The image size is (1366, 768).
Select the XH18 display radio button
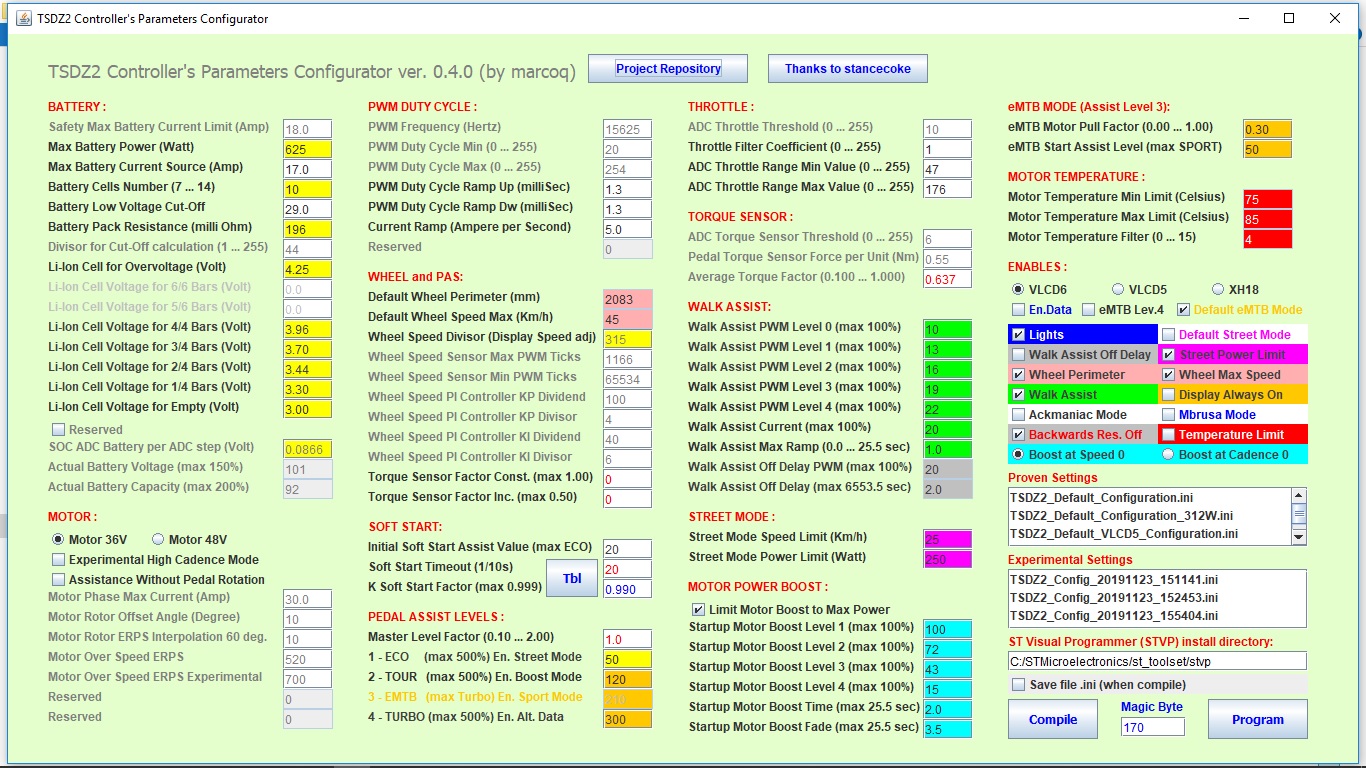point(1218,289)
